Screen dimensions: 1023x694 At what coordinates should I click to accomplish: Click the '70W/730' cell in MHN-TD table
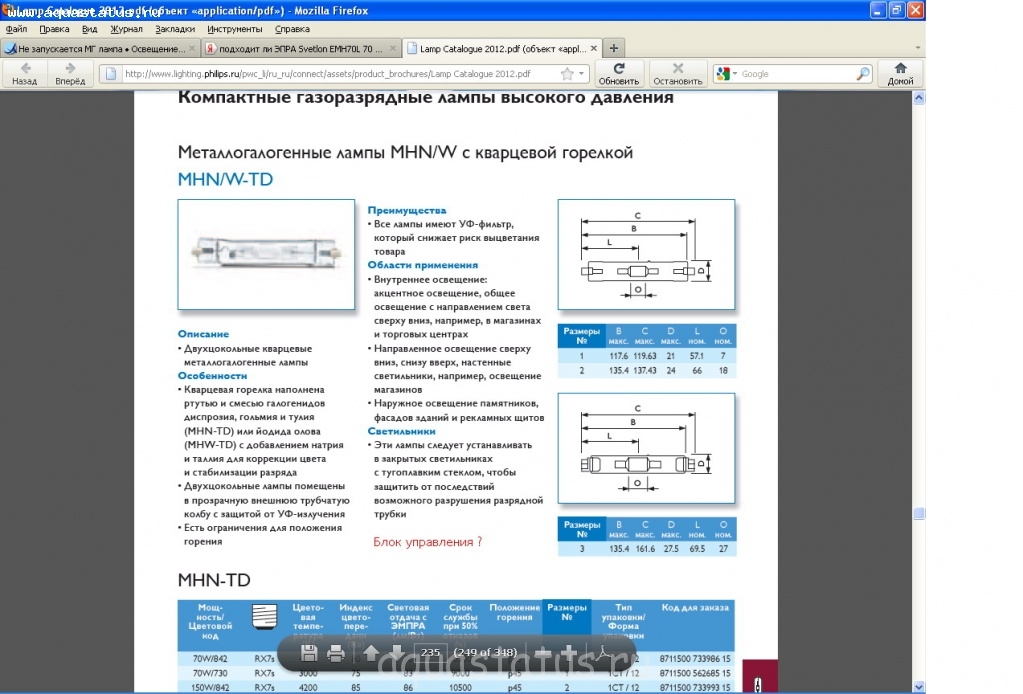pos(210,673)
